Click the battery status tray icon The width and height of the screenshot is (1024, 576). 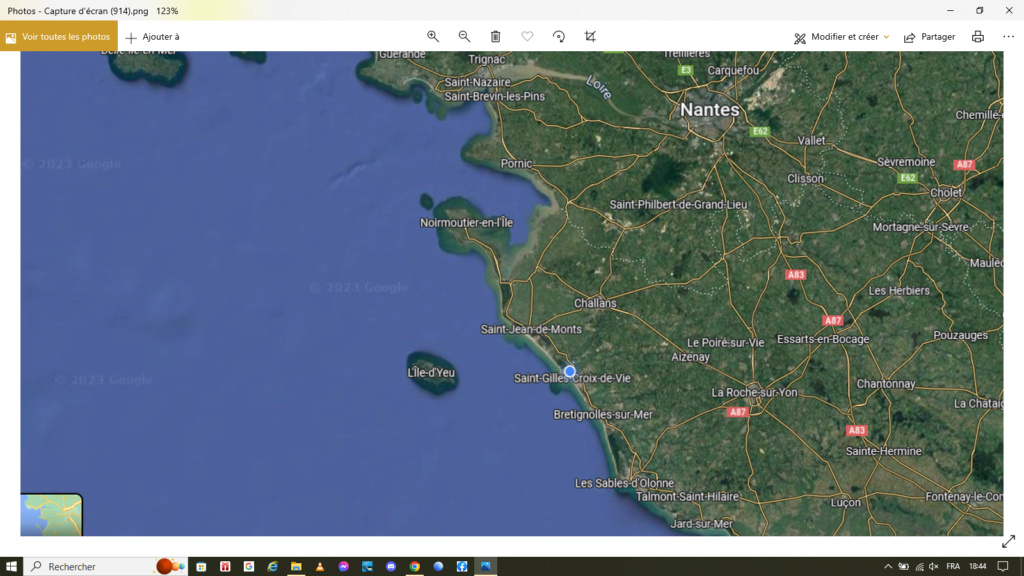pyautogui.click(x=903, y=566)
